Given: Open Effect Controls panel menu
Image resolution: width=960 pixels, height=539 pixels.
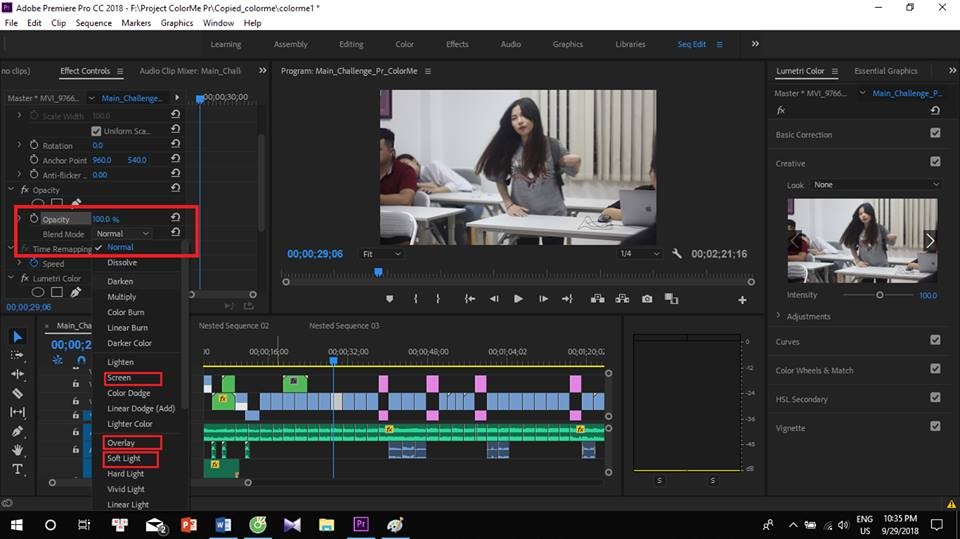Looking at the screenshot, I should [119, 71].
